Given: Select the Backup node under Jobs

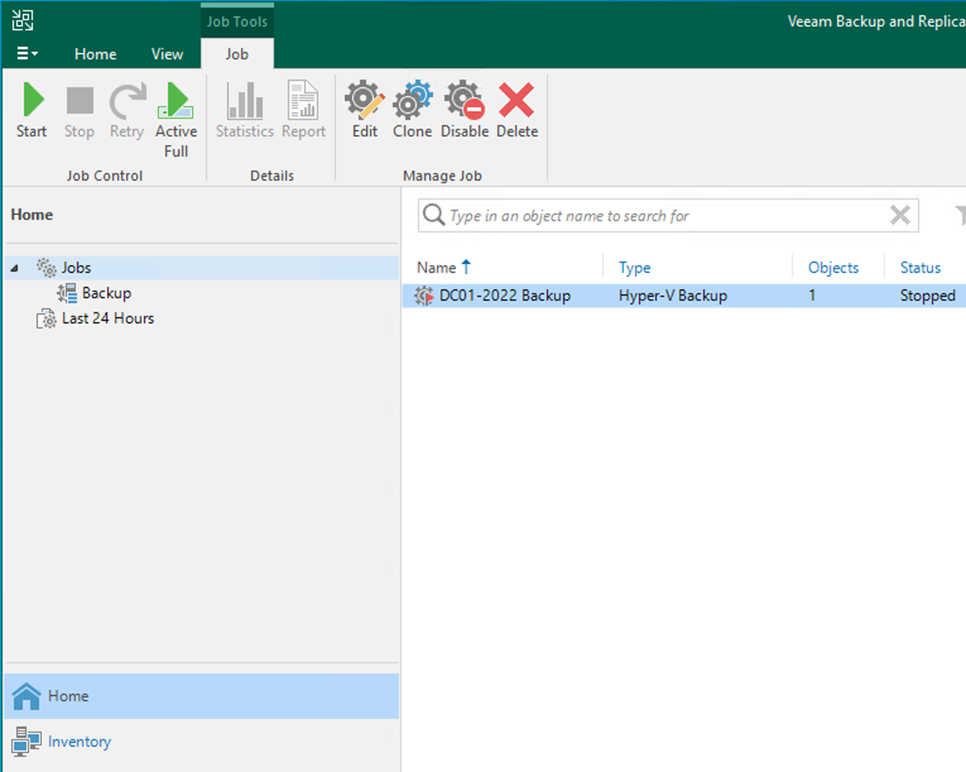Looking at the screenshot, I should click(104, 293).
